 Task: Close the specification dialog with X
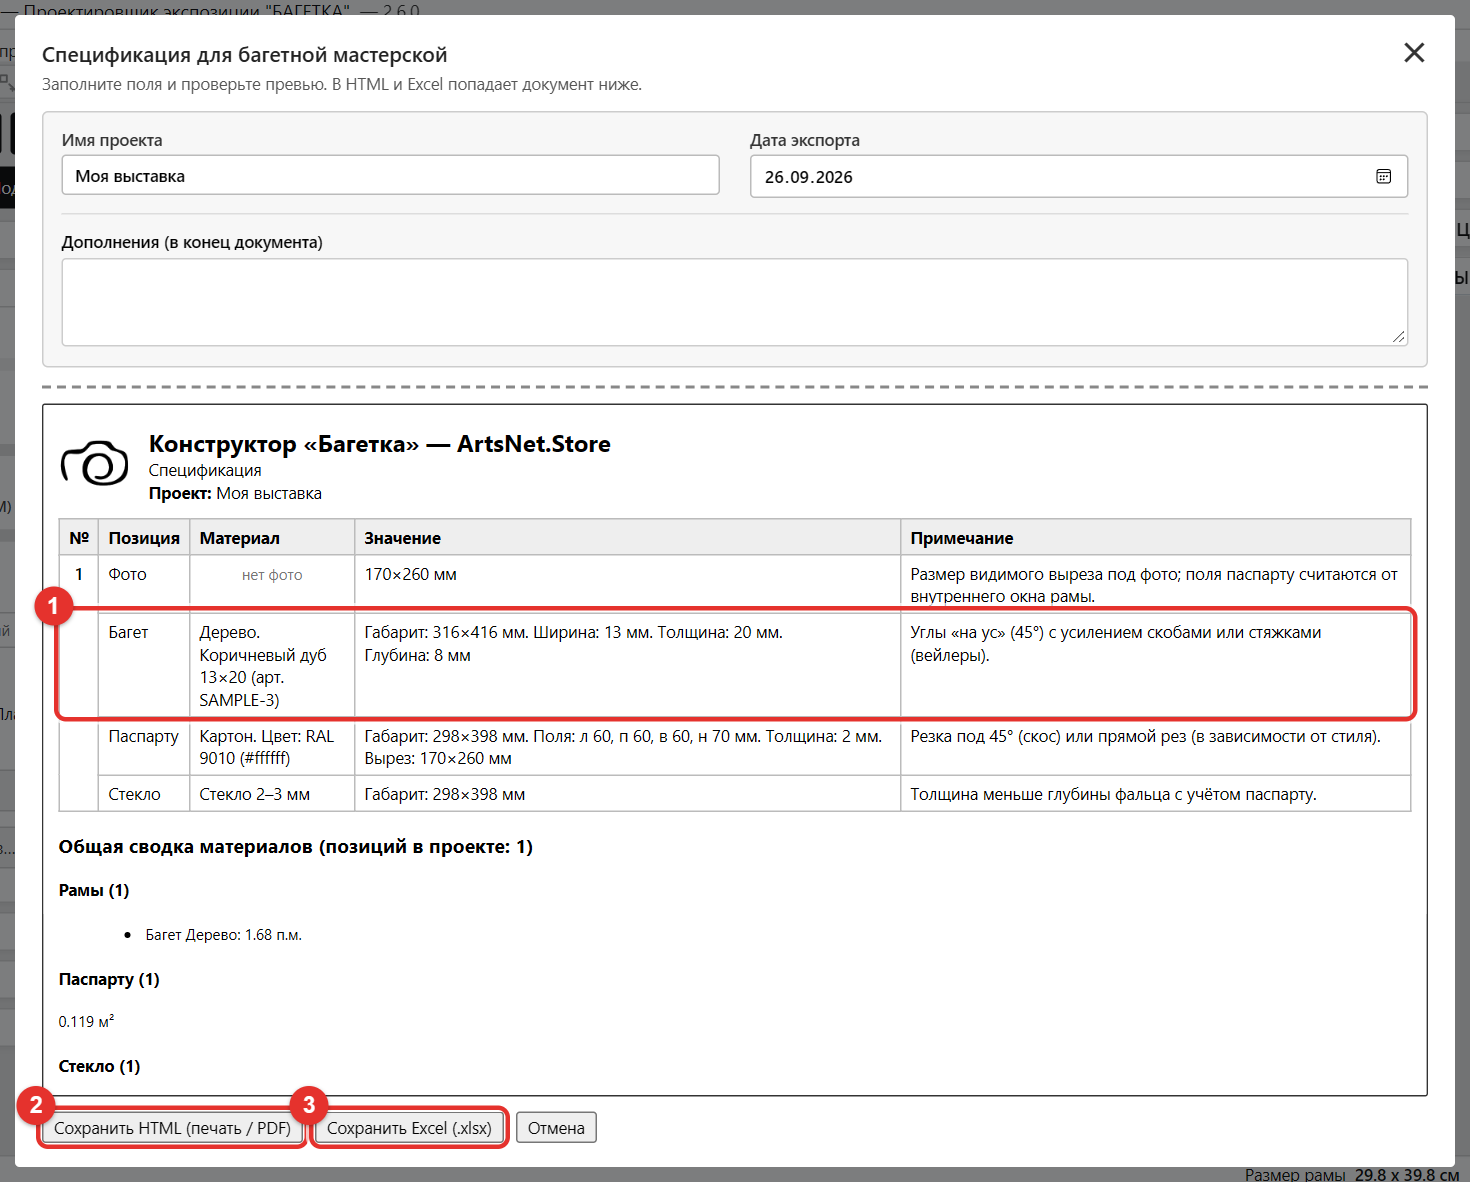tap(1414, 53)
